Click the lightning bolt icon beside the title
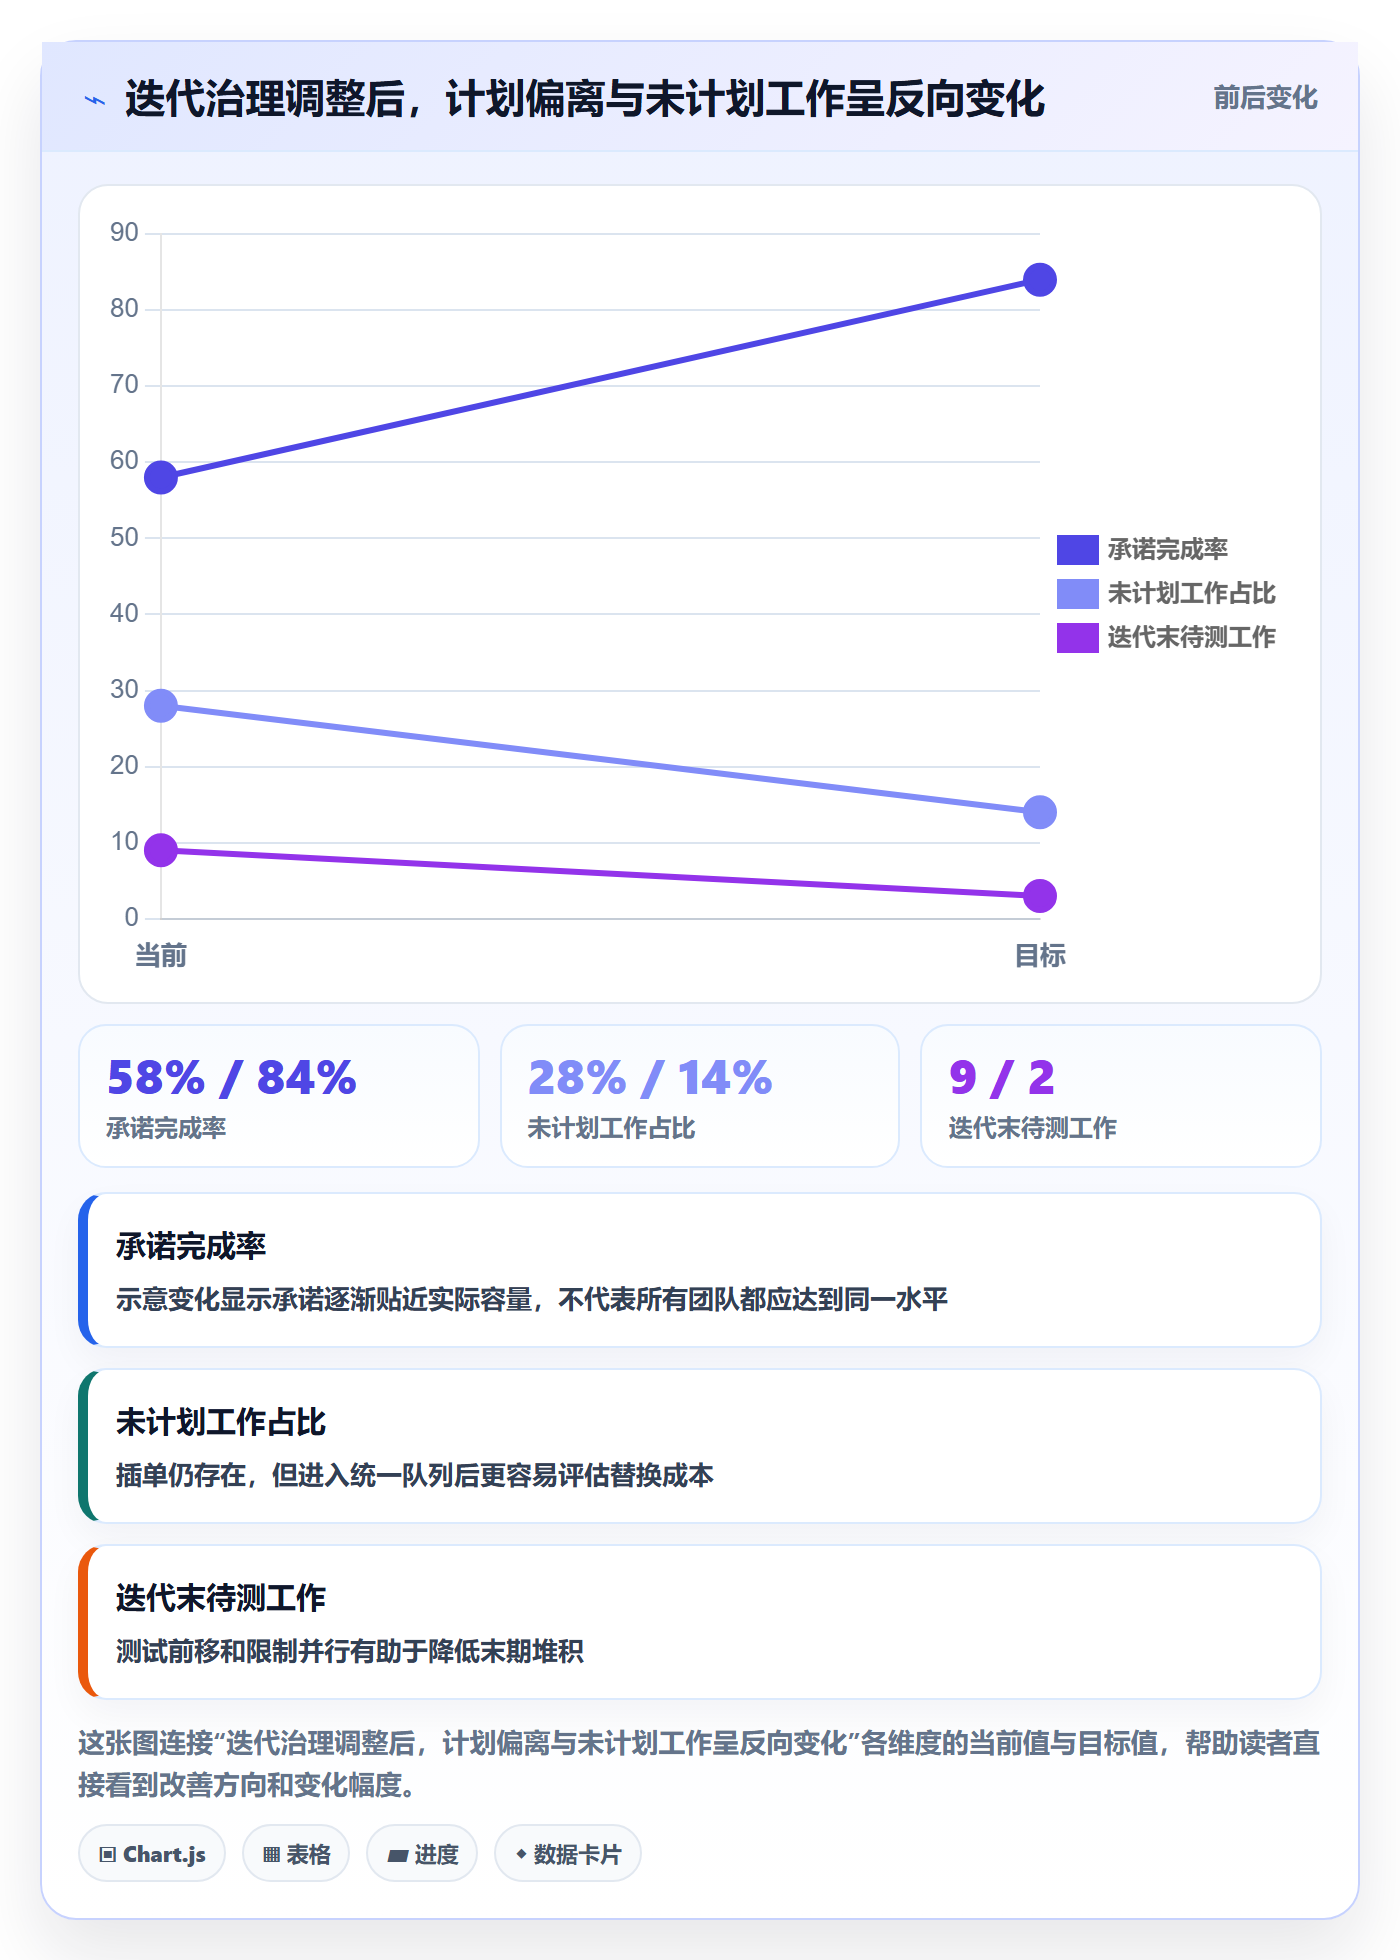The width and height of the screenshot is (1400, 1960). tap(95, 100)
